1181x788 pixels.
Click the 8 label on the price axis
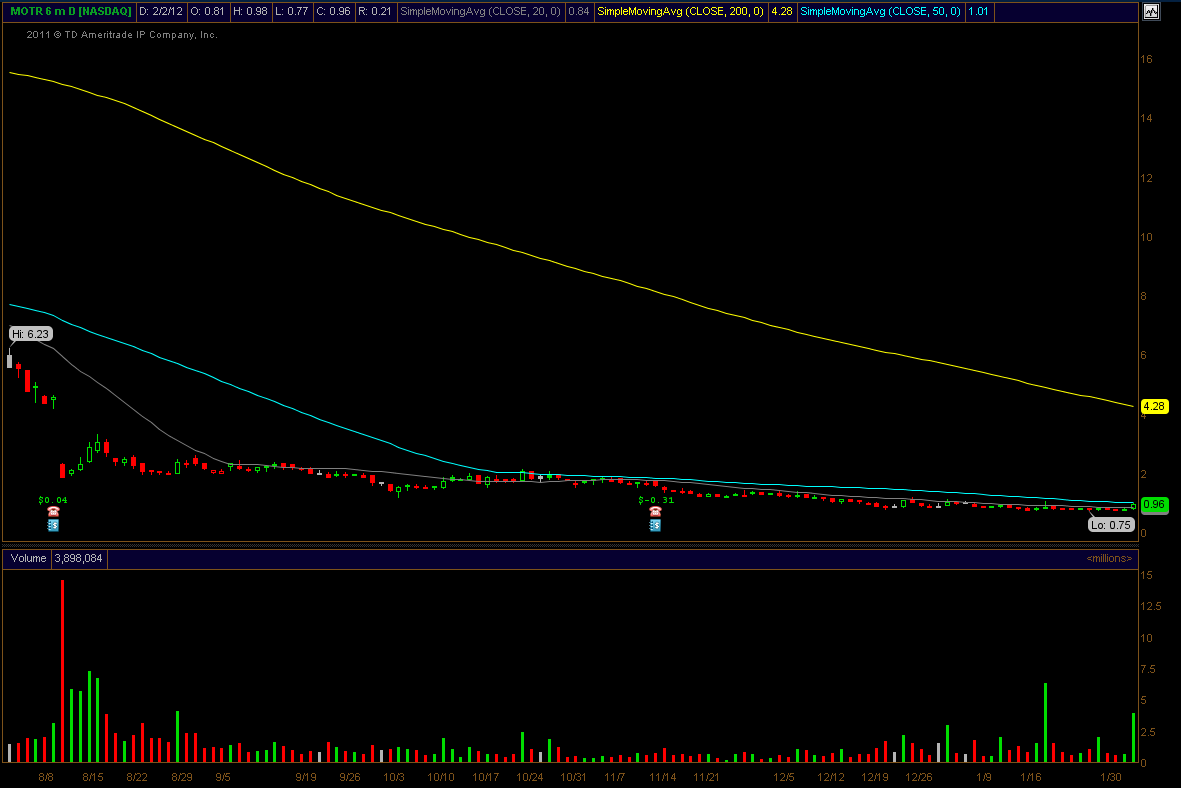pos(1143,296)
